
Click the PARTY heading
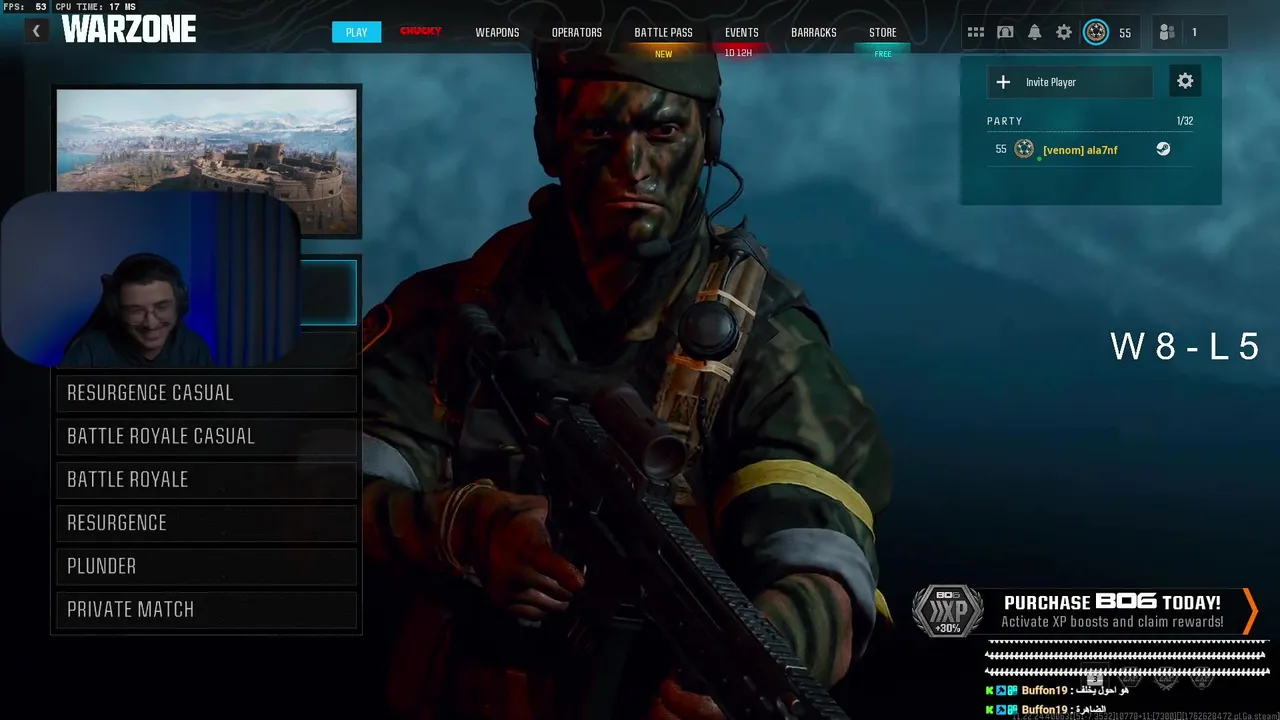click(1005, 121)
